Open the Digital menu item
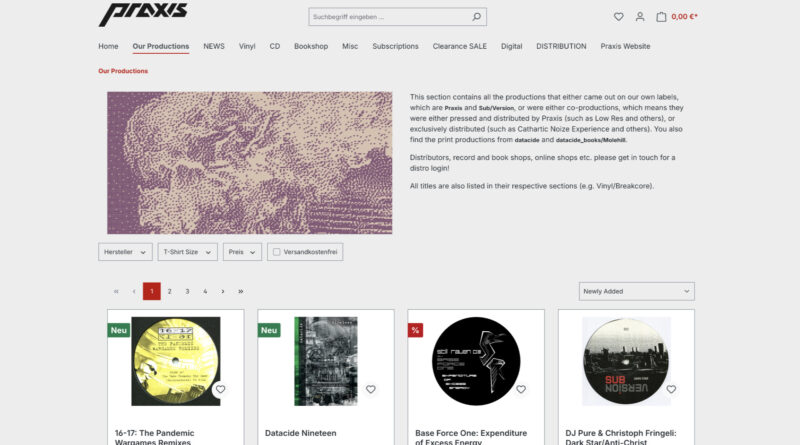The width and height of the screenshot is (800, 445). [x=511, y=46]
